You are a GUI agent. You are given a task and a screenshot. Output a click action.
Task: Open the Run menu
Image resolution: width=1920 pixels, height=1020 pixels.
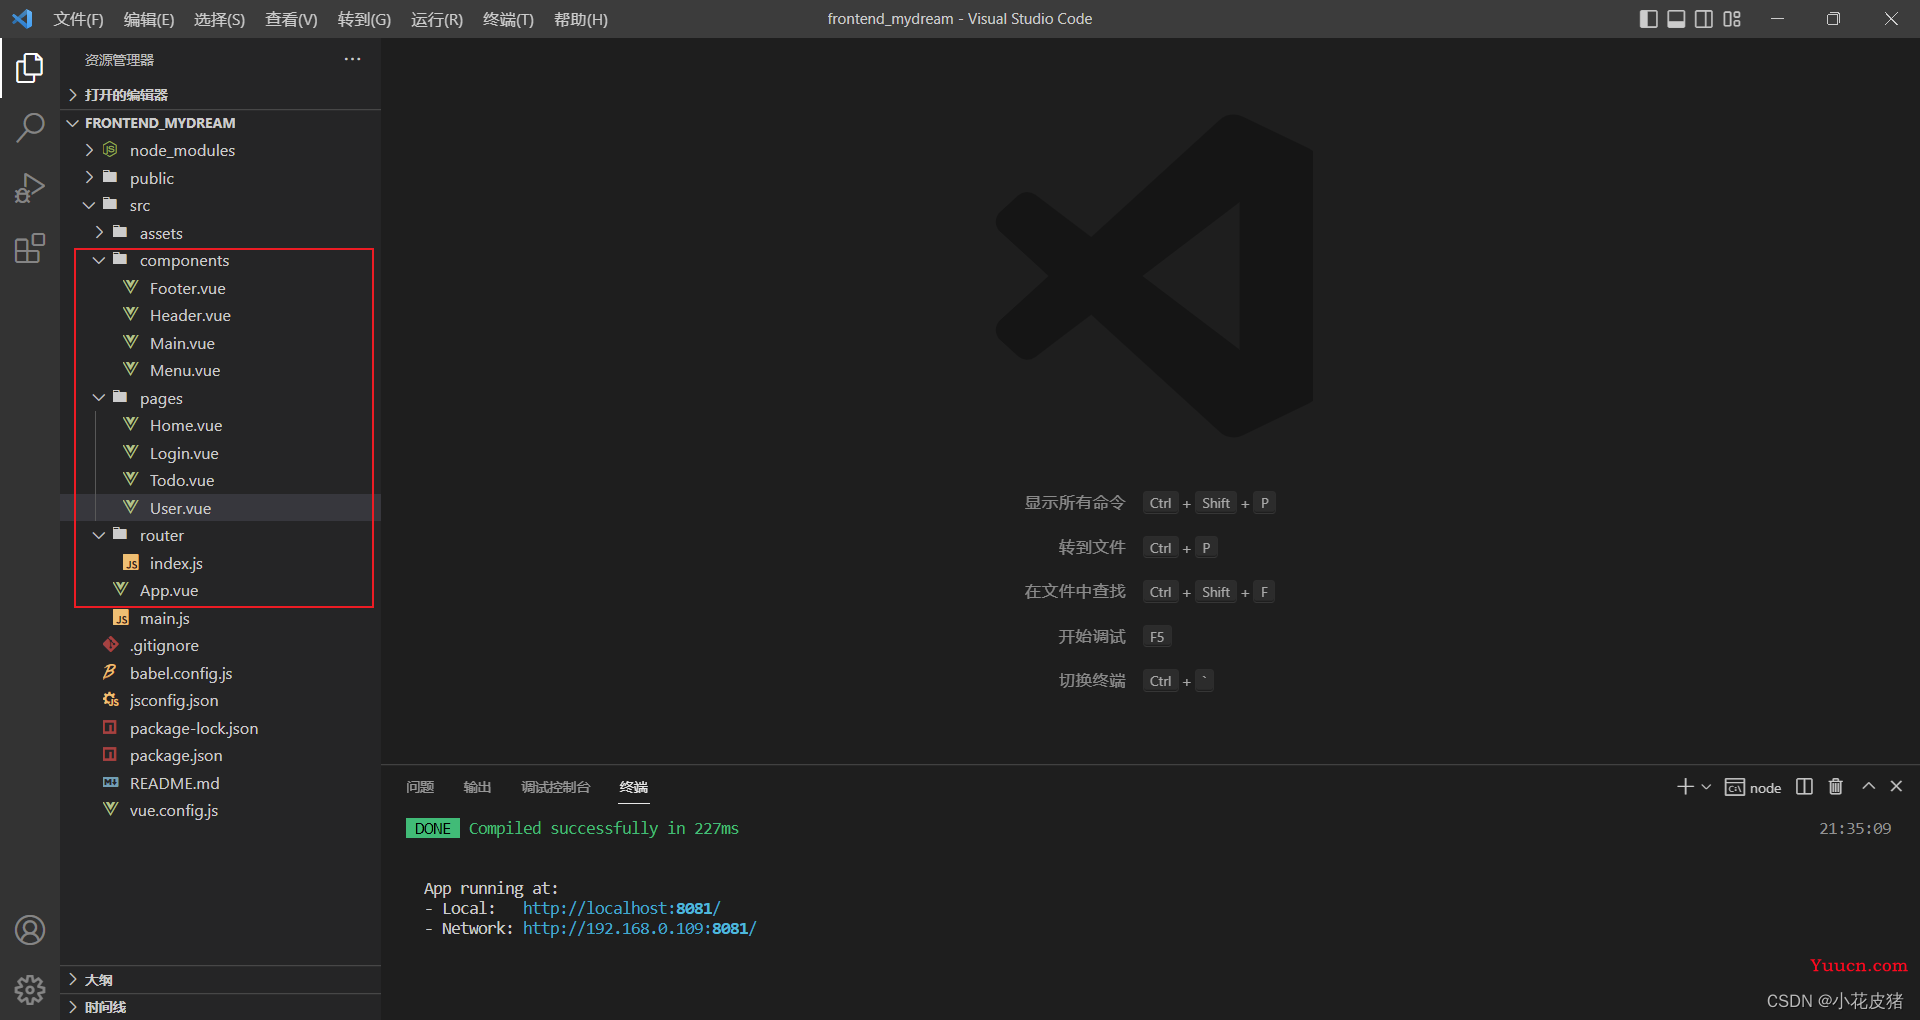pyautogui.click(x=437, y=19)
